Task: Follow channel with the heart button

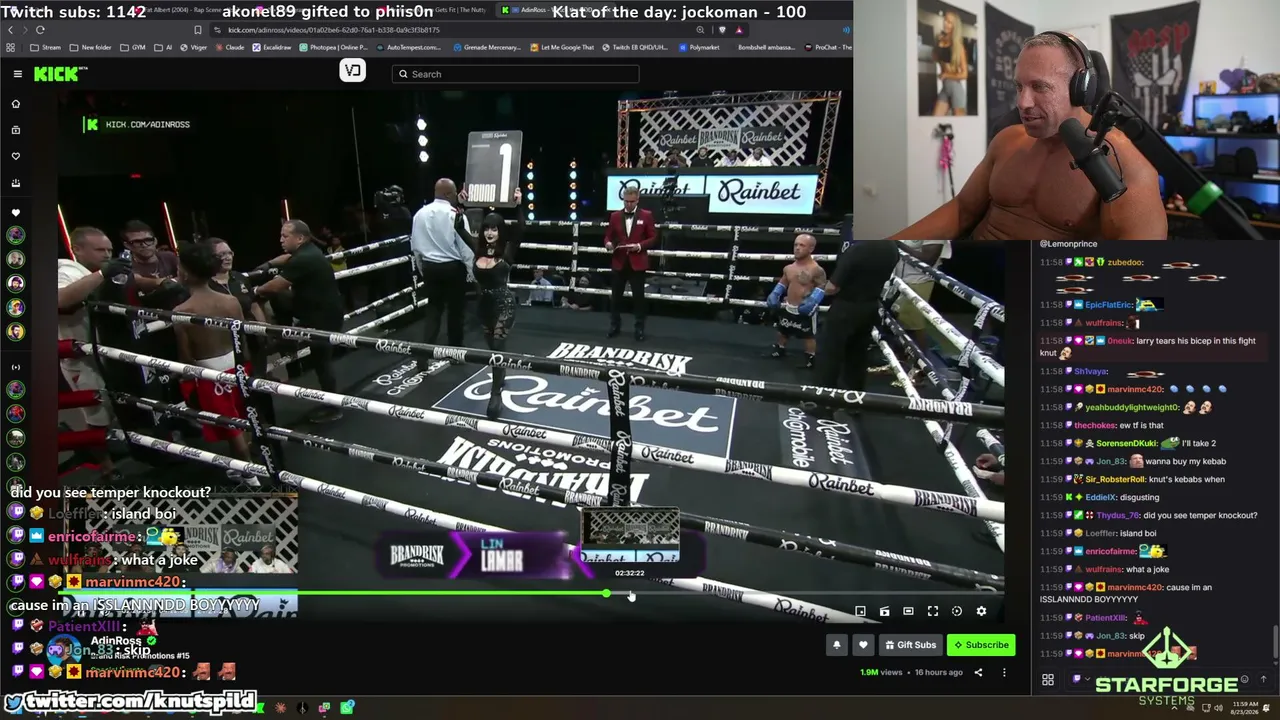Action: (863, 645)
